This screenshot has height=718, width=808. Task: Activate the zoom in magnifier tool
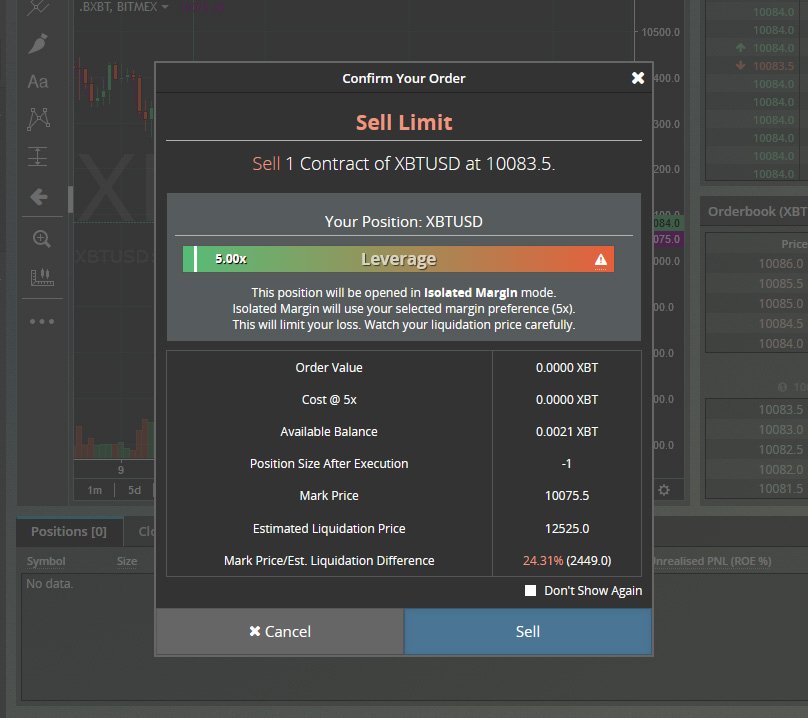click(41, 239)
